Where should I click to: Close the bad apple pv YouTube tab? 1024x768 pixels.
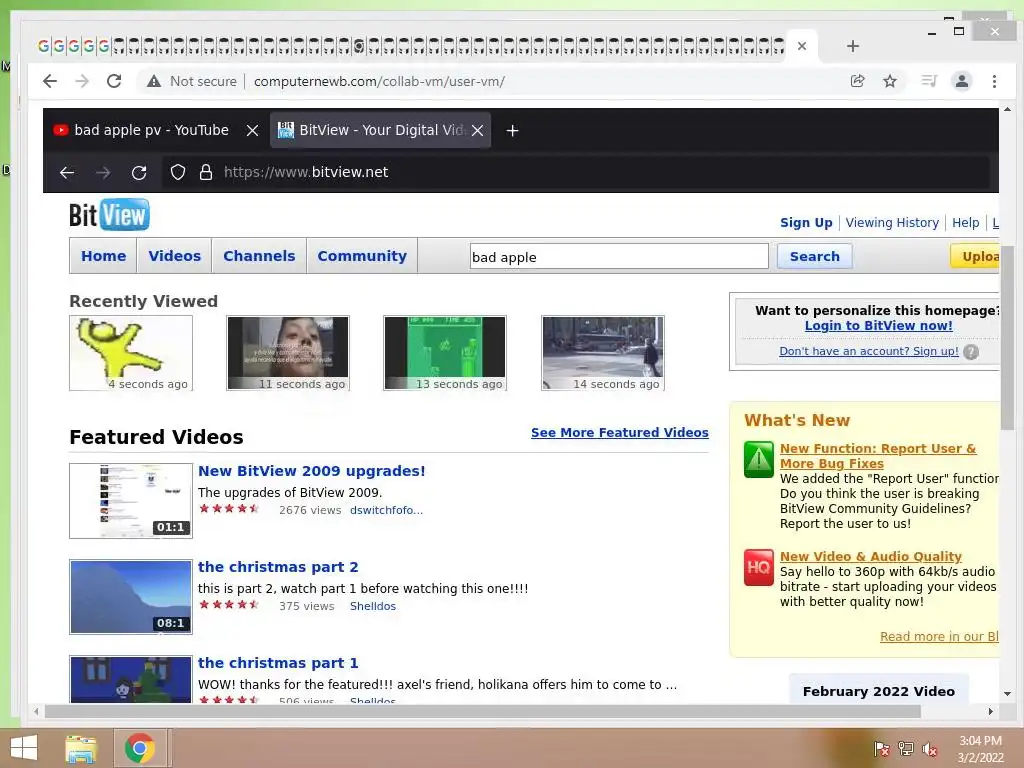(x=252, y=131)
